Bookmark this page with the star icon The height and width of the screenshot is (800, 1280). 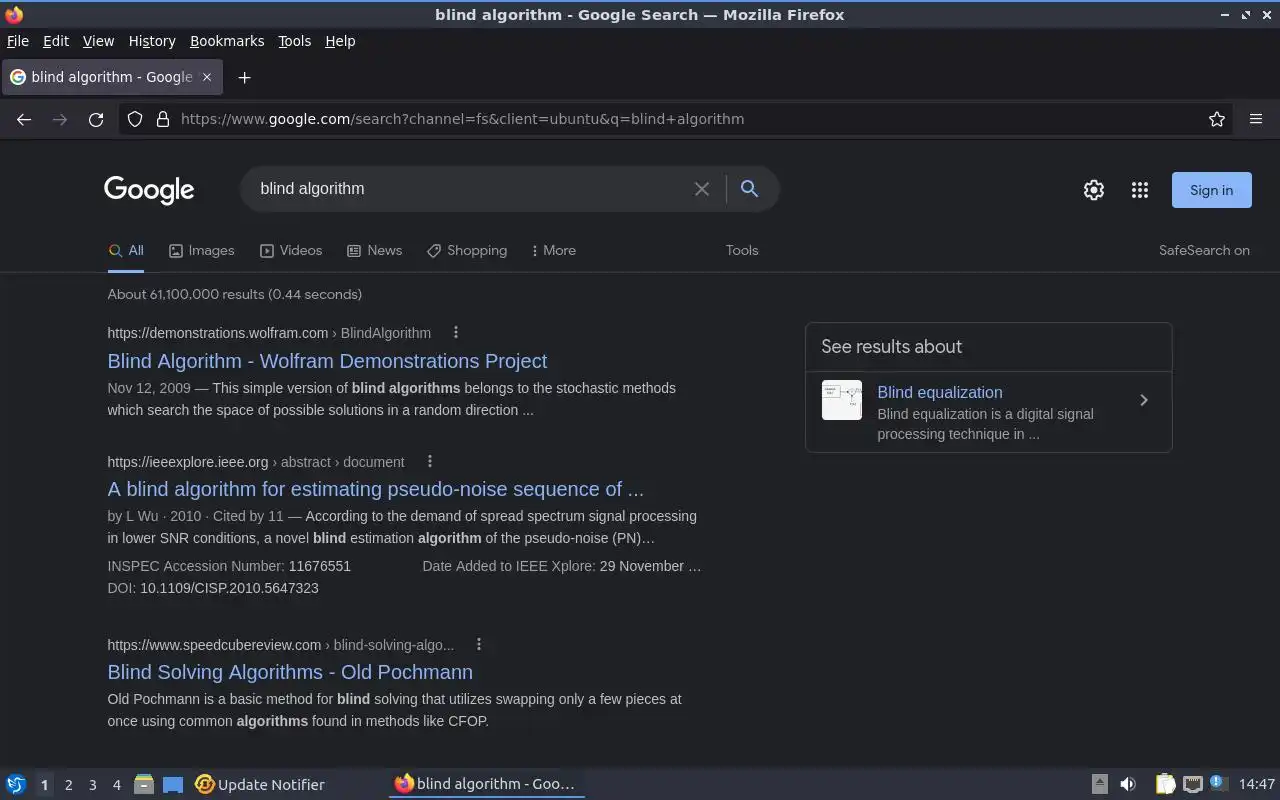pos(1217,119)
